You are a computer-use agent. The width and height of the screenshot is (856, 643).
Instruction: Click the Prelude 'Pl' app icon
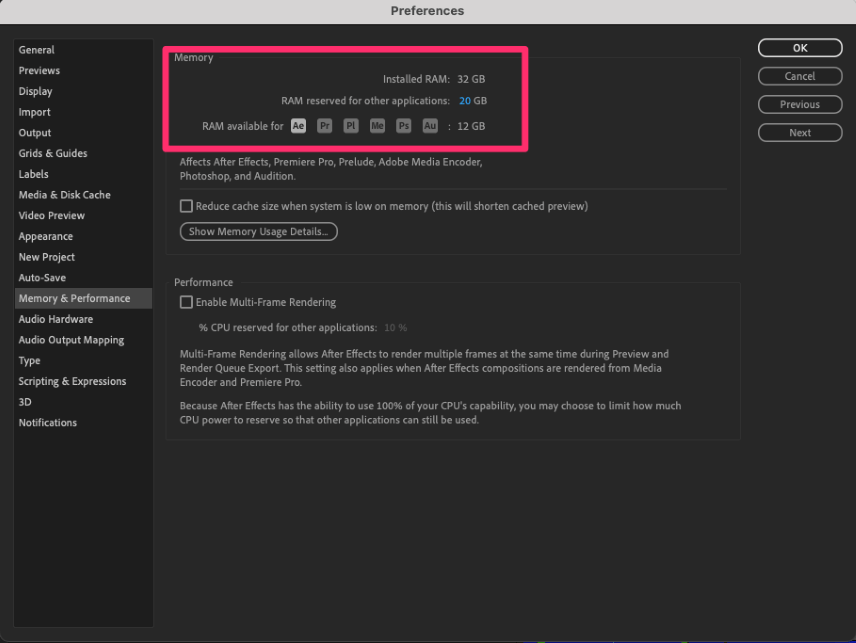point(350,126)
